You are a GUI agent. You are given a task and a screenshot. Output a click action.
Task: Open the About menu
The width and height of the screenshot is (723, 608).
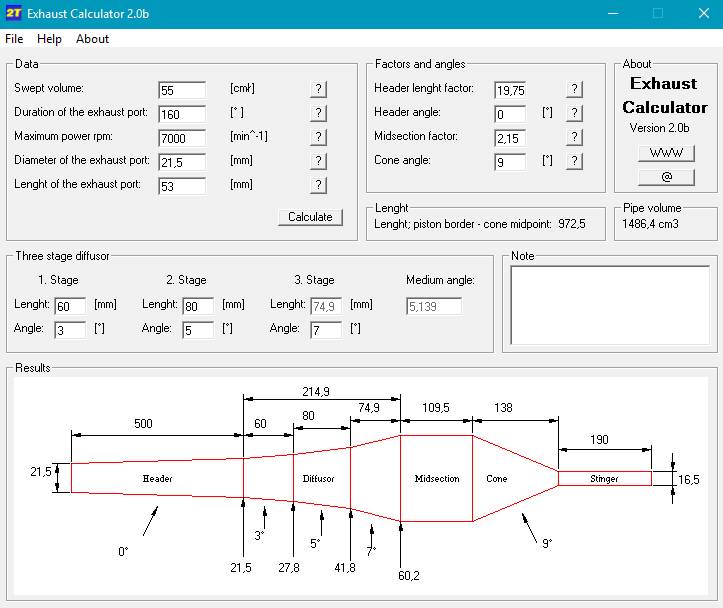92,39
